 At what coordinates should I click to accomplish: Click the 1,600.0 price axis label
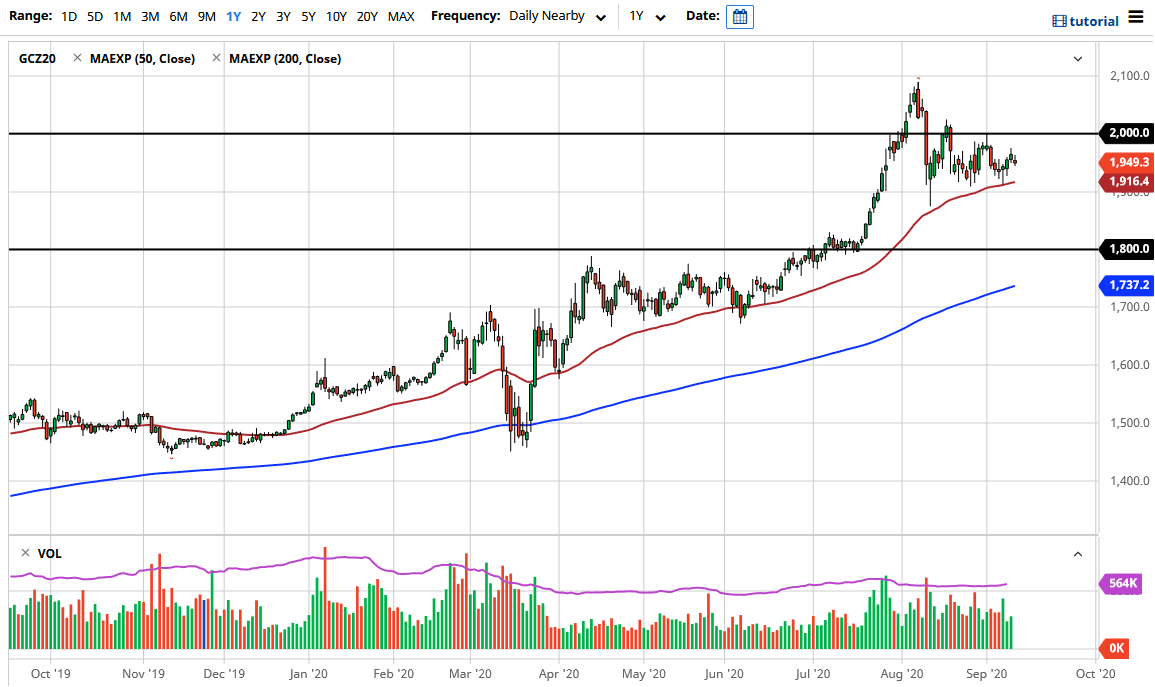1130,364
